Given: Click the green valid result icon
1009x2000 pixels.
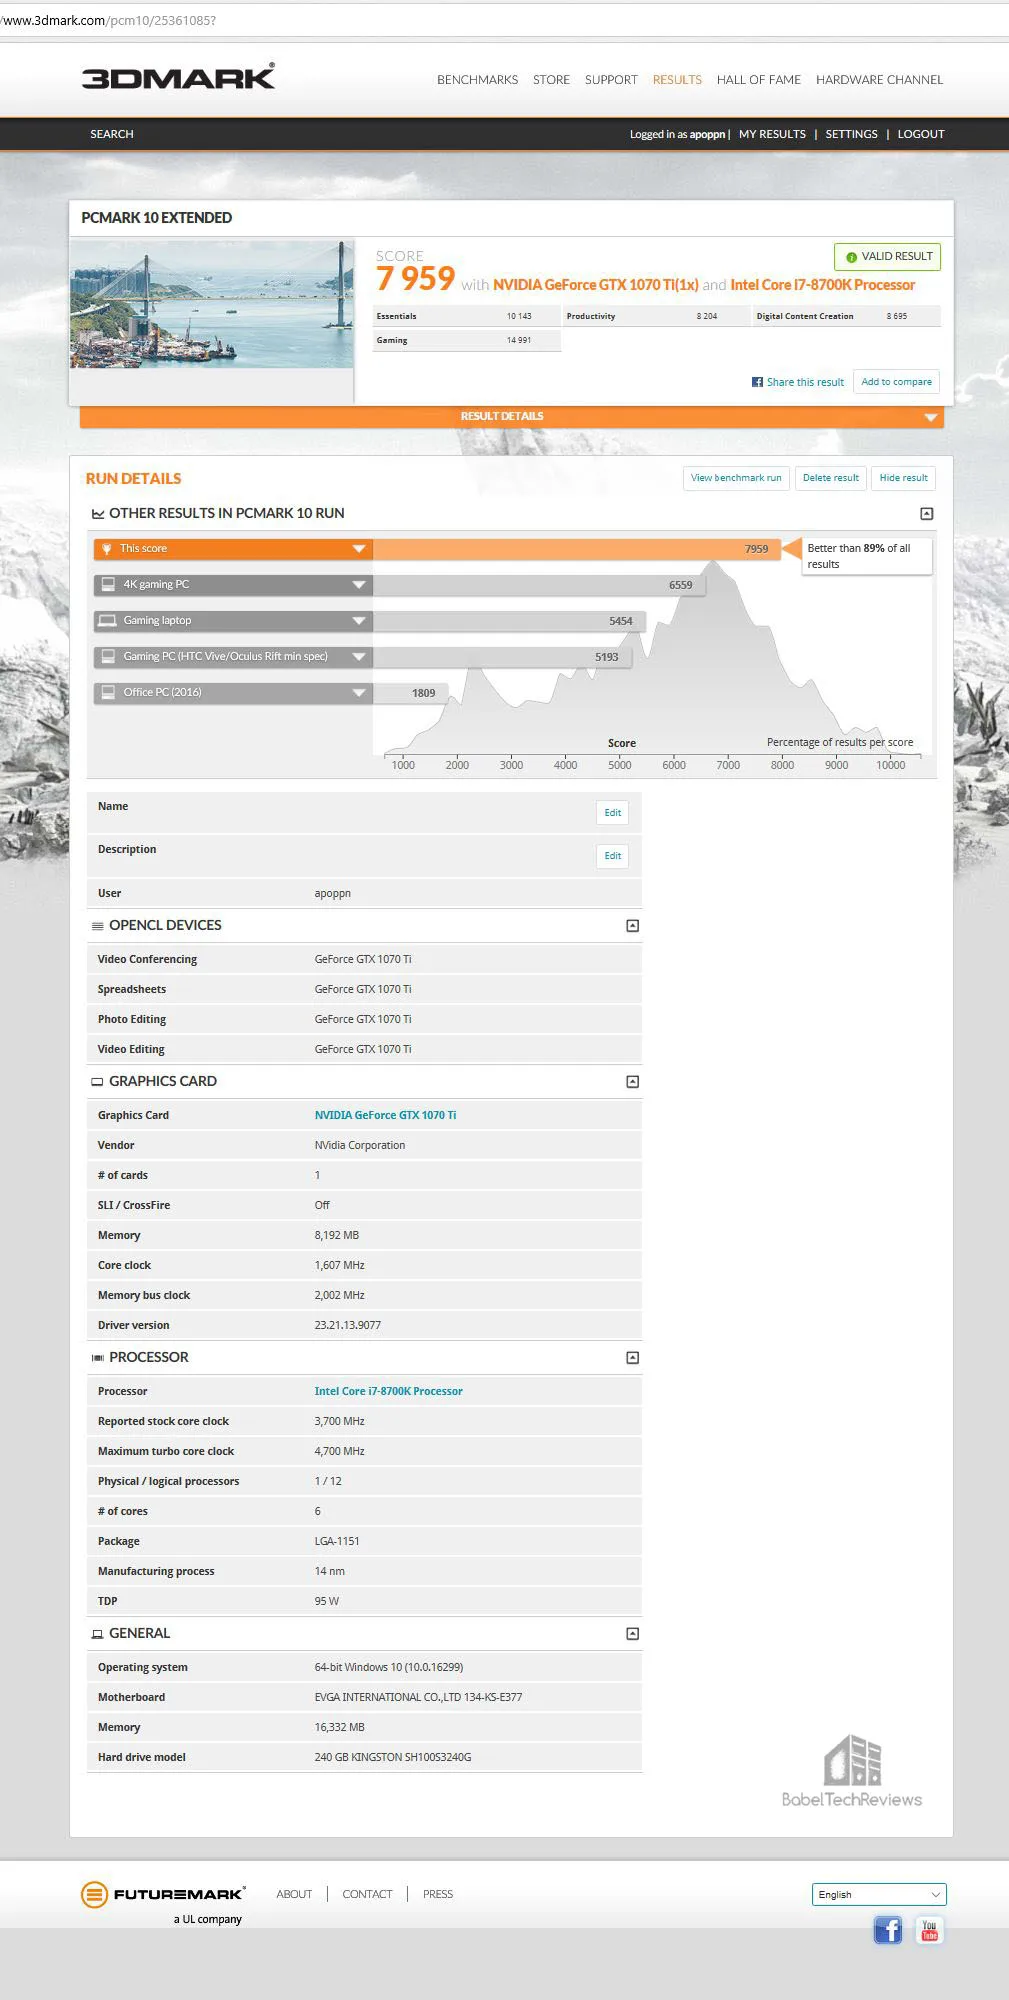Looking at the screenshot, I should pos(851,257).
